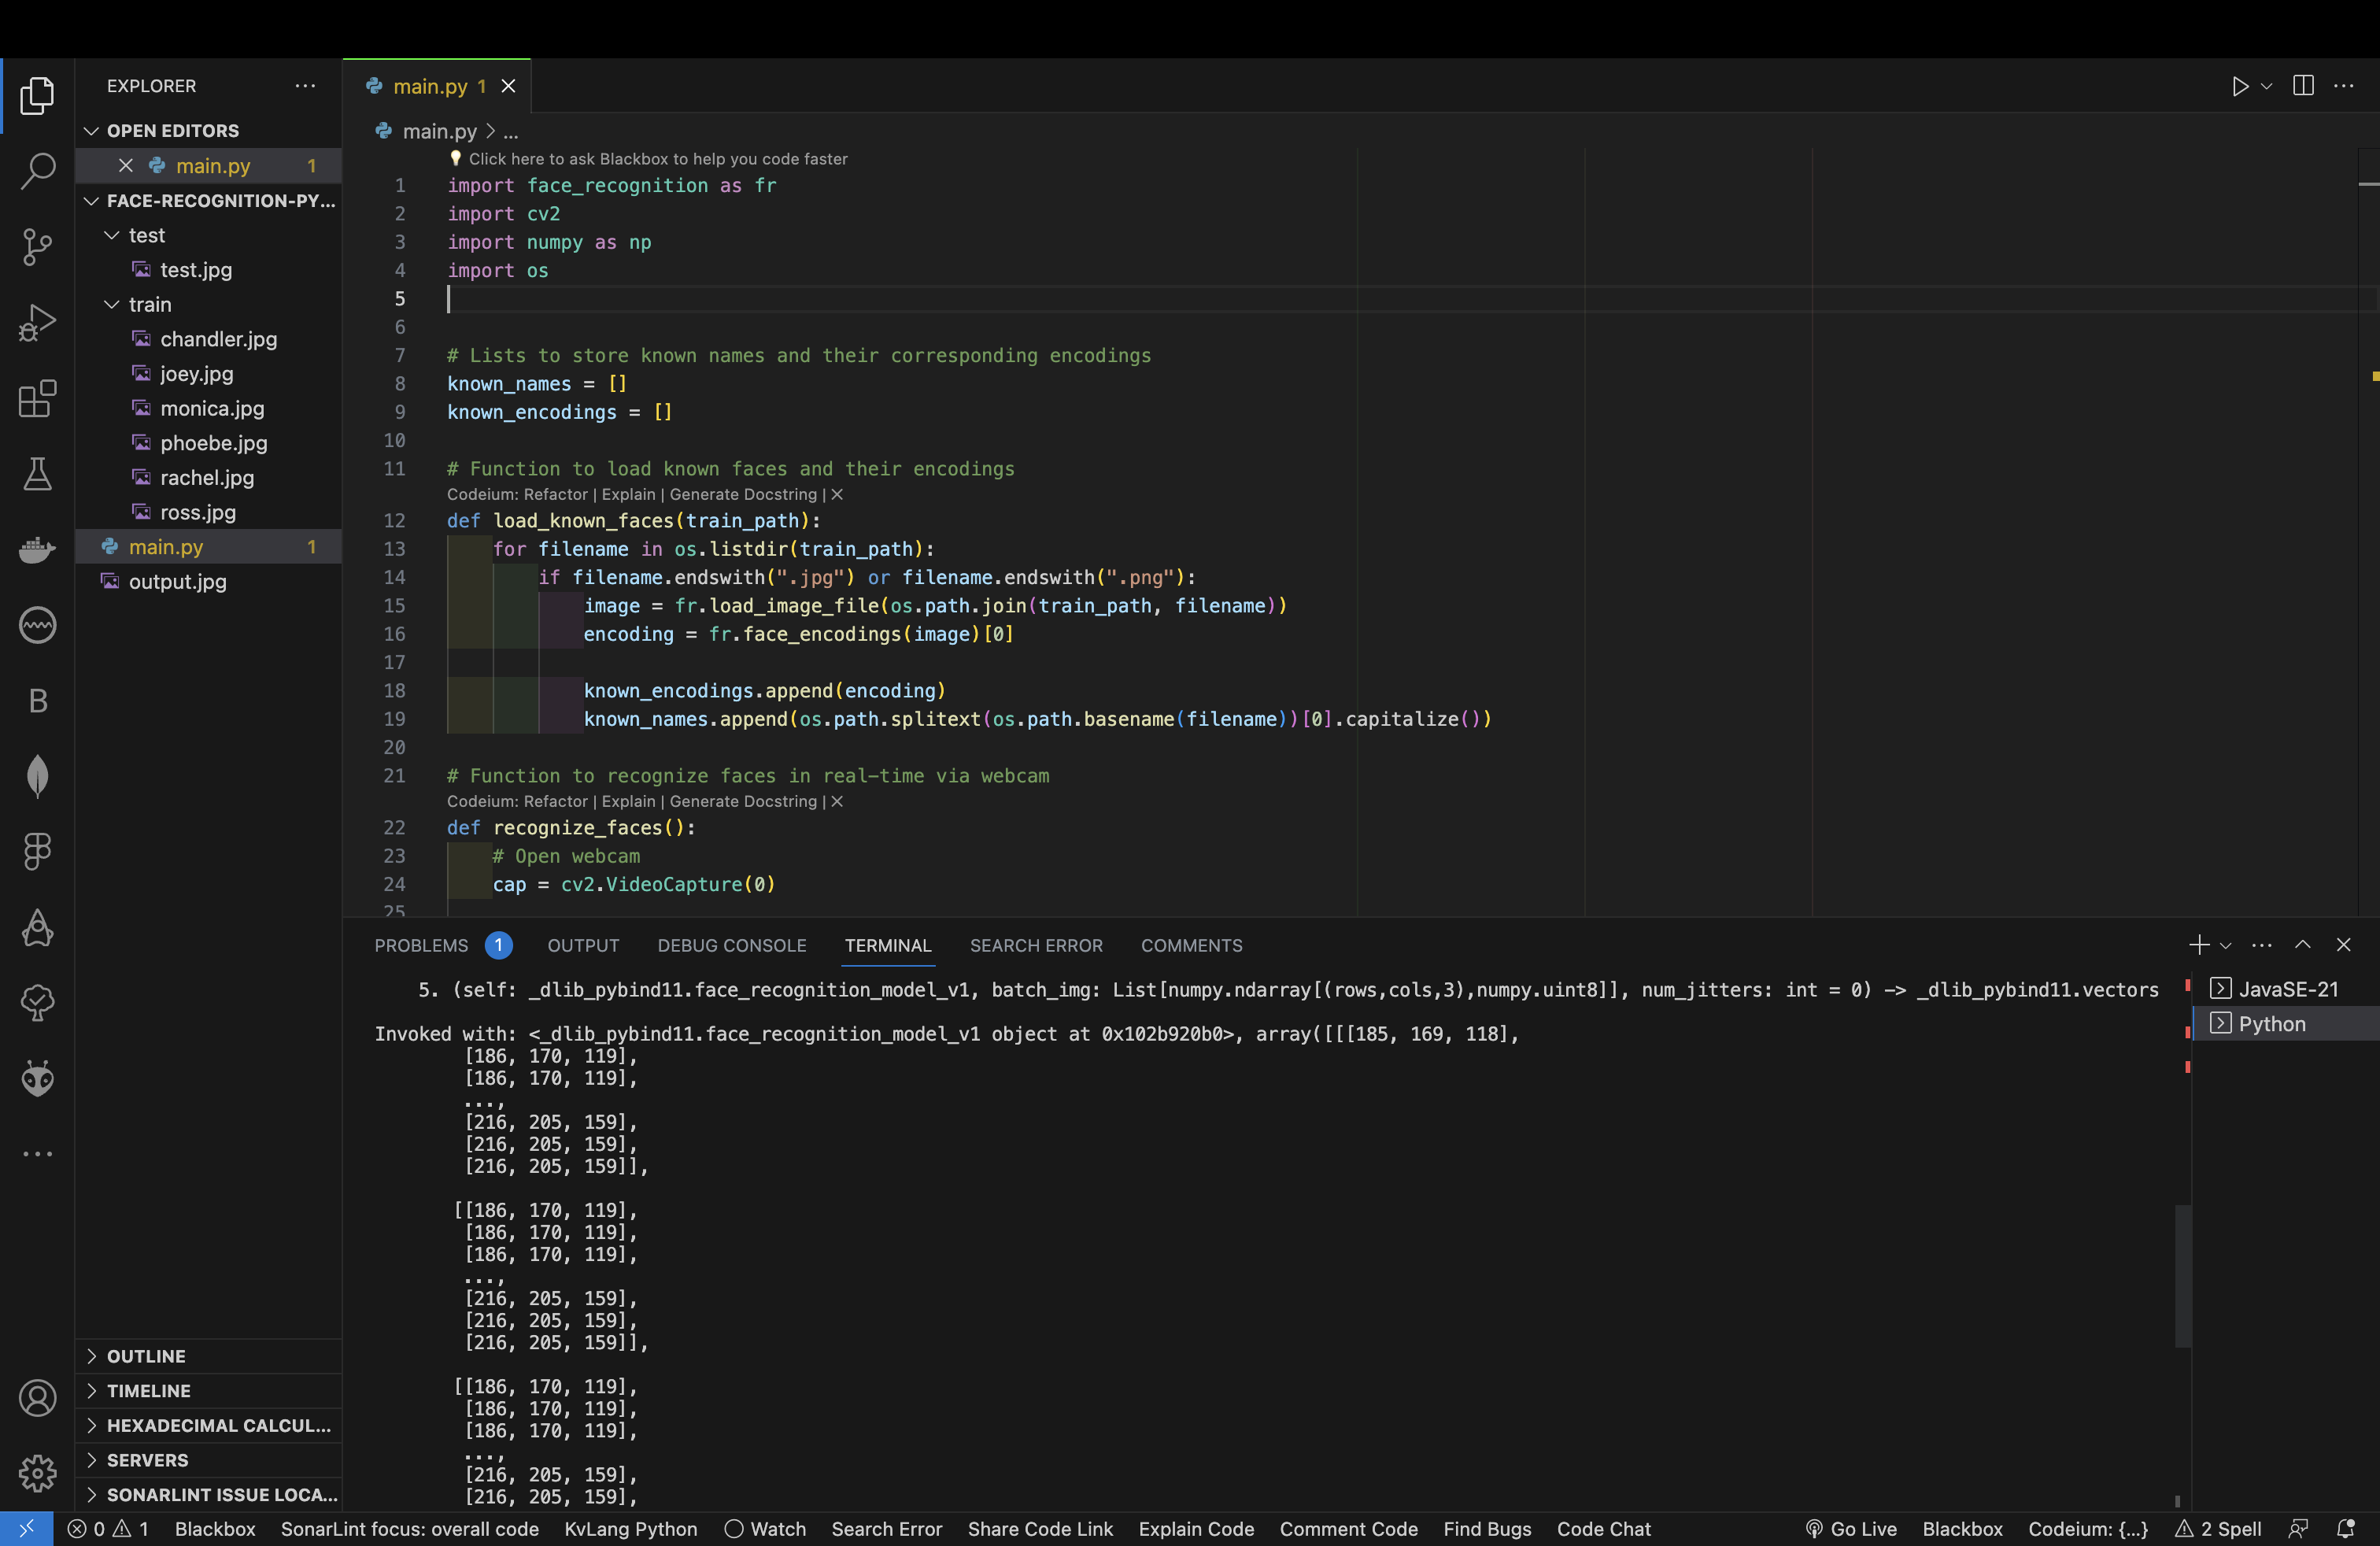This screenshot has height=1546, width=2380.
Task: Open the Manage gear menu
Action: point(37,1472)
